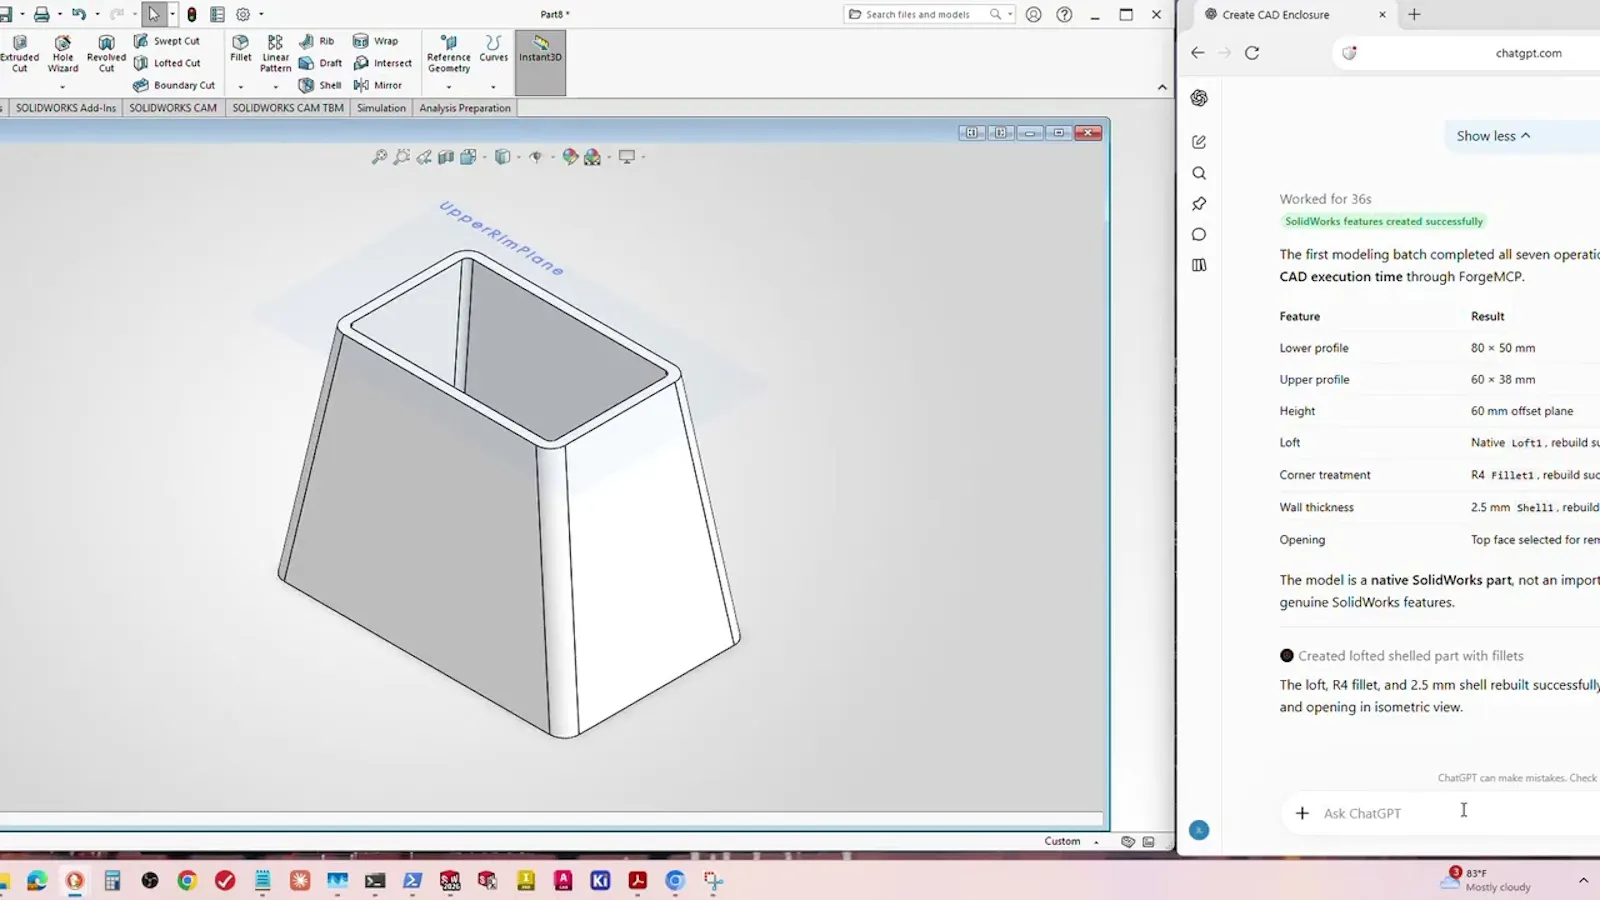Choose the Revolved Cut feature

coord(106,54)
